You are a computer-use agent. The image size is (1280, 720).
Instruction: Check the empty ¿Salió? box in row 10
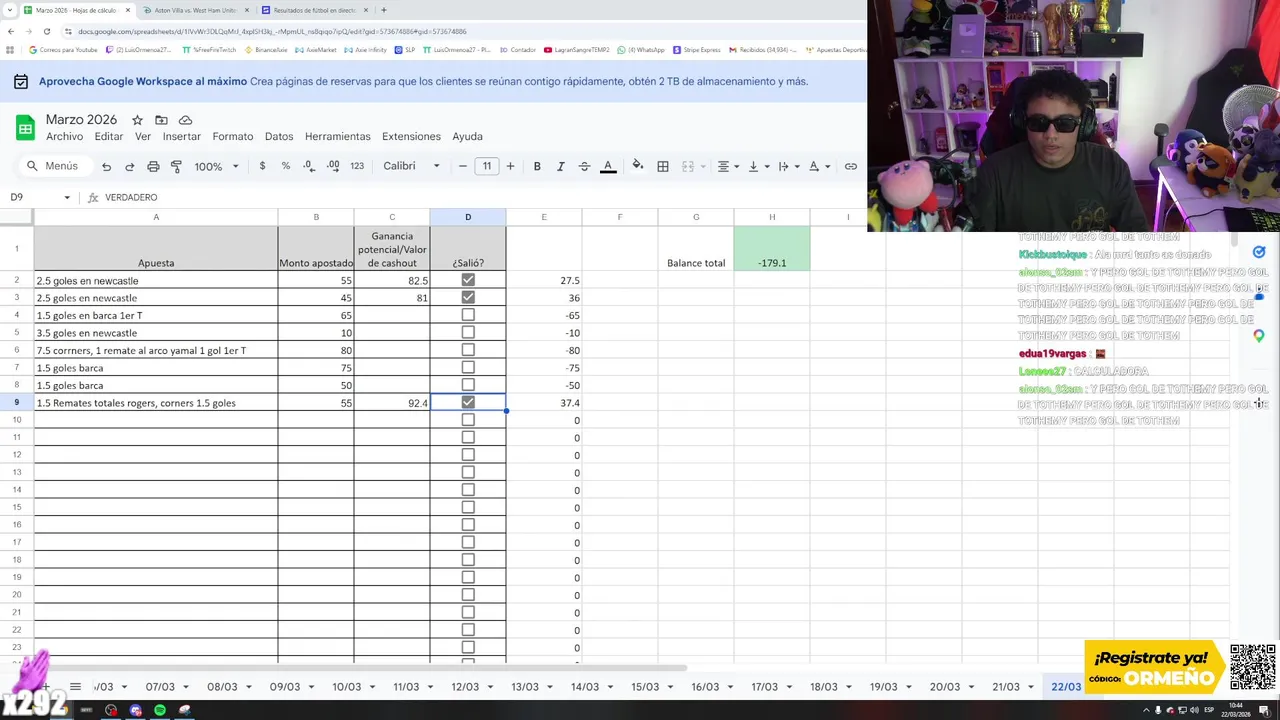468,420
